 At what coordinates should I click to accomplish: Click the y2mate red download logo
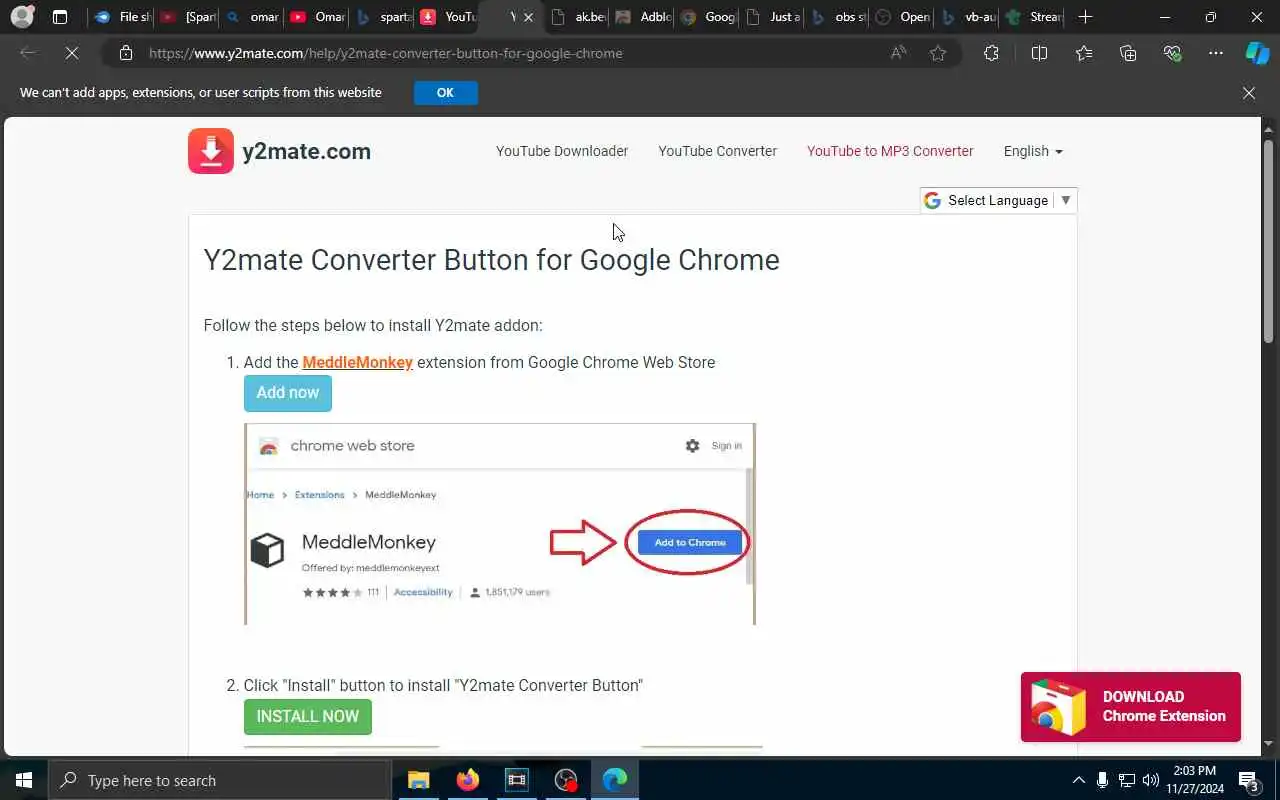[211, 151]
